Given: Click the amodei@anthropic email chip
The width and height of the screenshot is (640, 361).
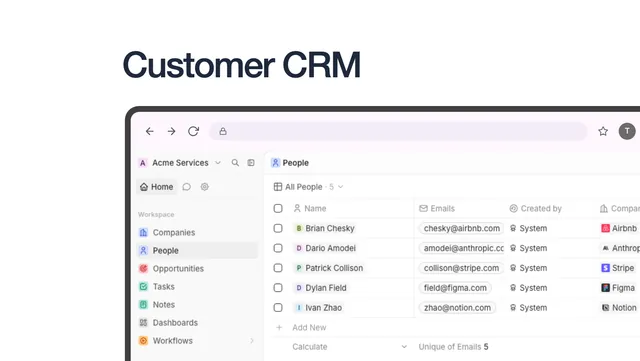Looking at the screenshot, I should 462,248.
